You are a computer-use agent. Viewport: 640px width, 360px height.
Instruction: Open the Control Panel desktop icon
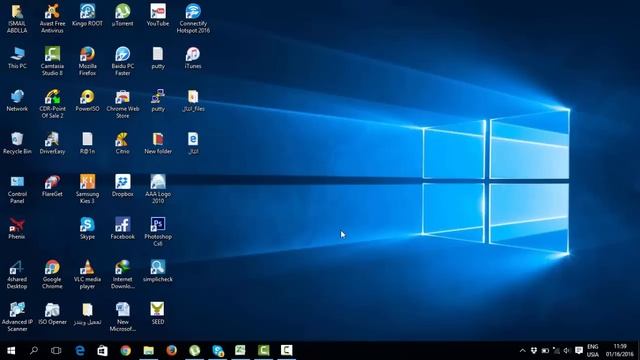click(x=17, y=189)
